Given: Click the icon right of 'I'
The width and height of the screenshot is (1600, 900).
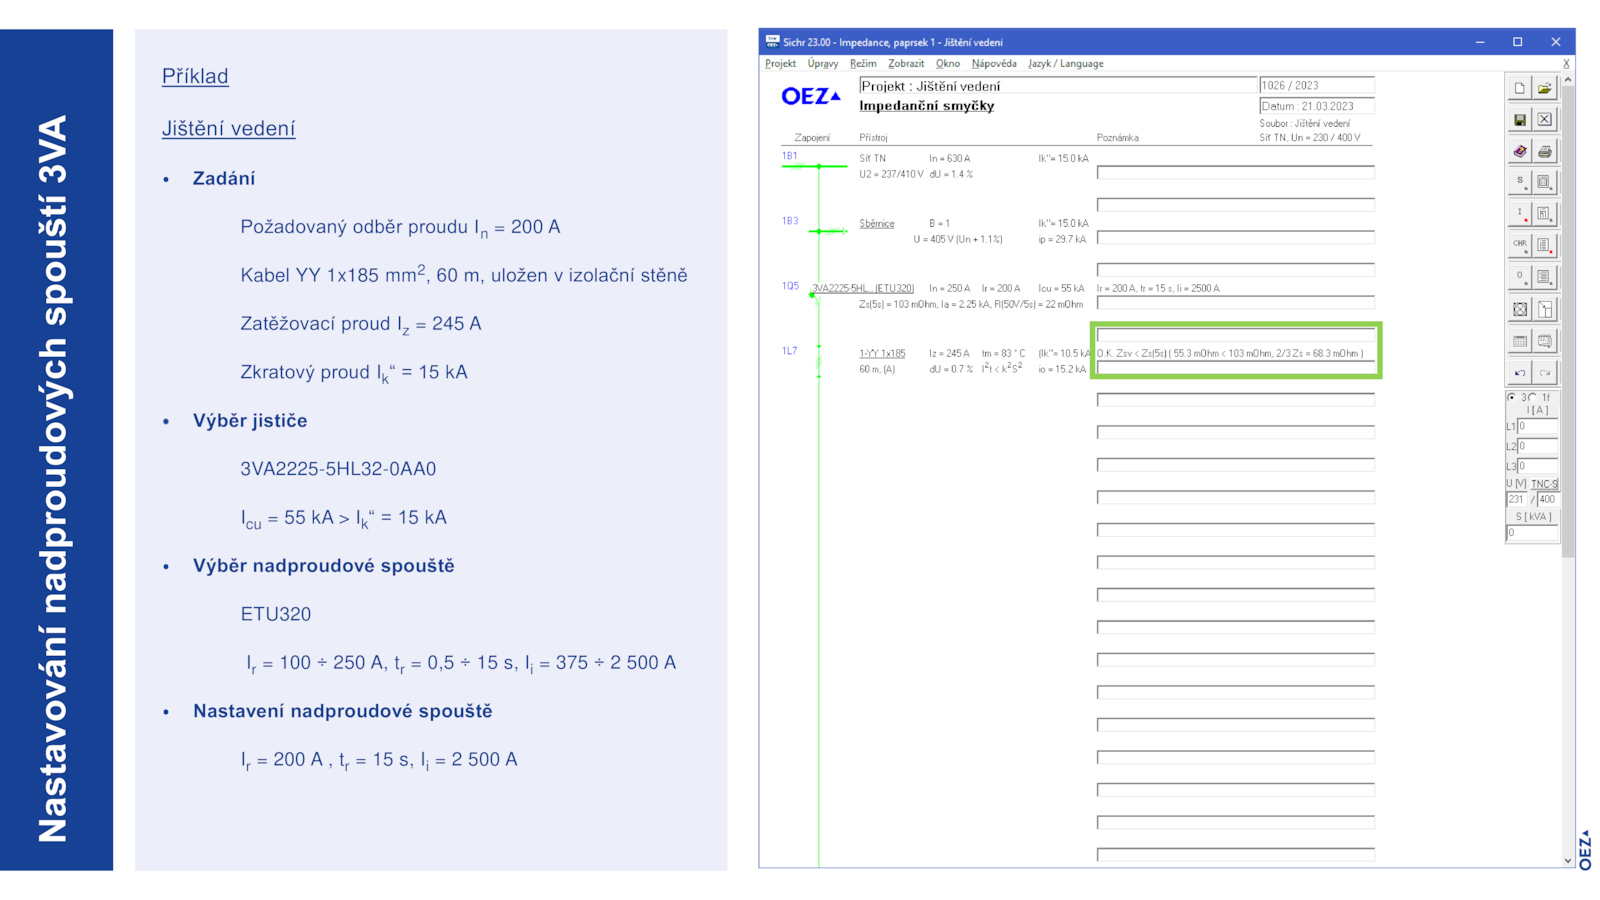Looking at the screenshot, I should [x=1545, y=213].
